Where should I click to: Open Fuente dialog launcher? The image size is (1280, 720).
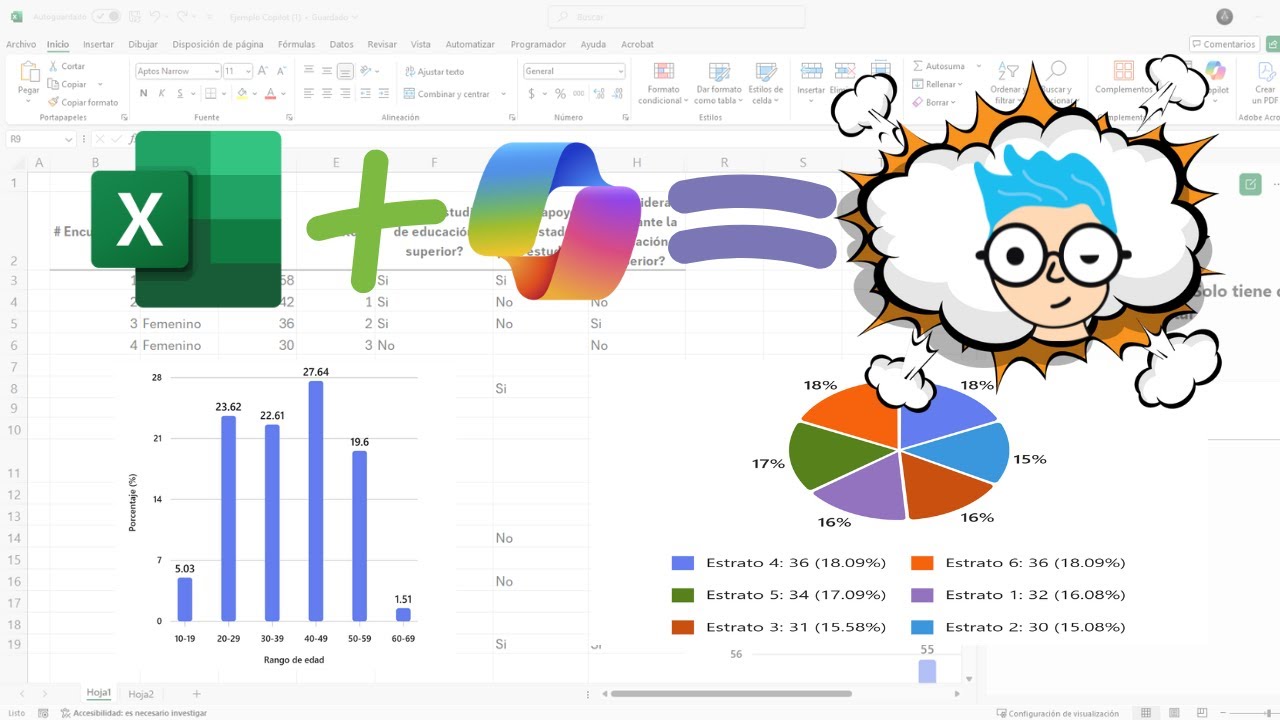(289, 117)
